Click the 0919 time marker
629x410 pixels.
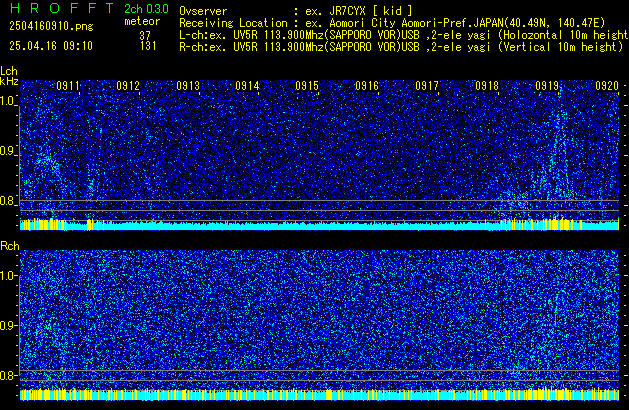point(547,86)
